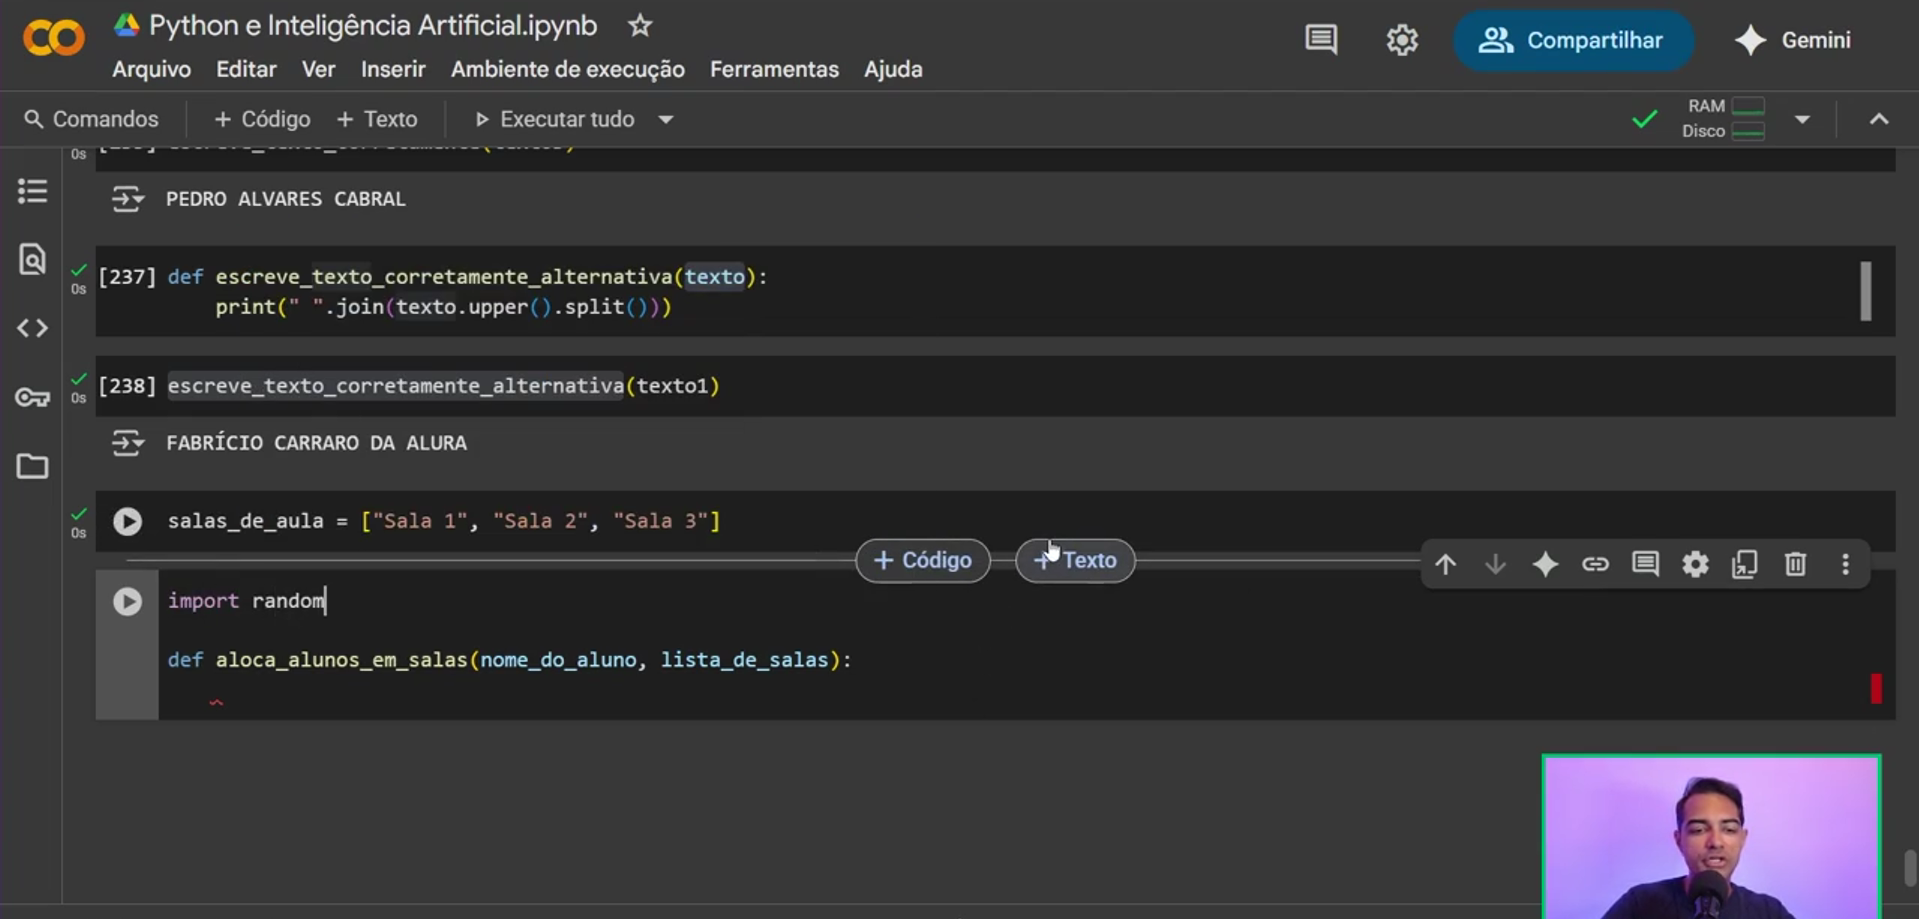Open the Ambiente de execução menu
Image resolution: width=1919 pixels, height=919 pixels.
[566, 69]
